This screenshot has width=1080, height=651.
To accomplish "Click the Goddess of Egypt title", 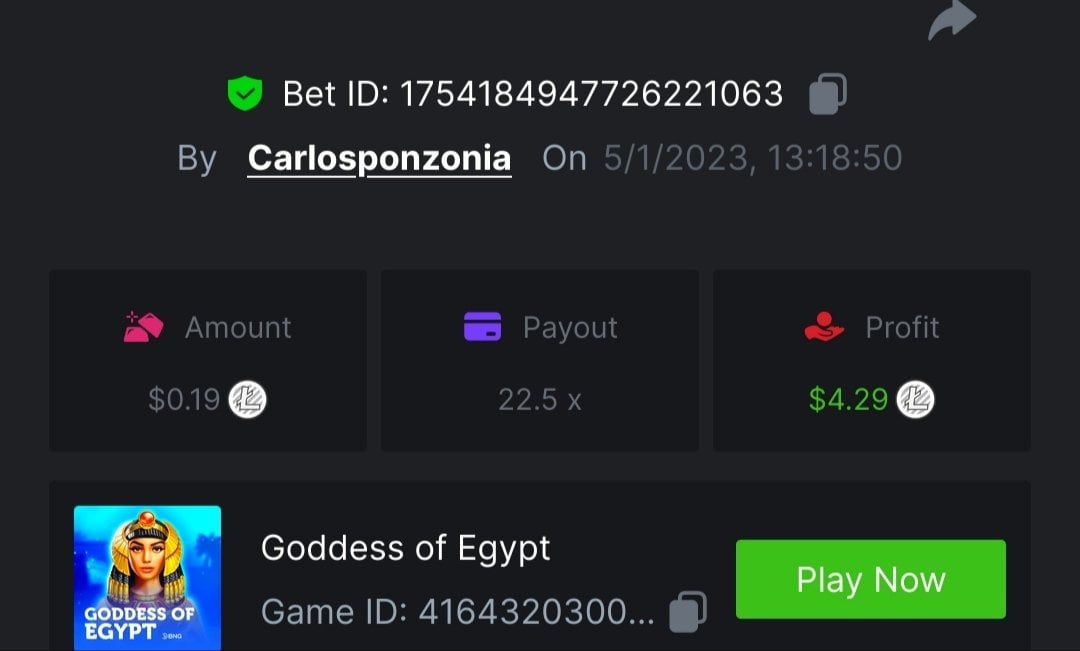I will 405,548.
